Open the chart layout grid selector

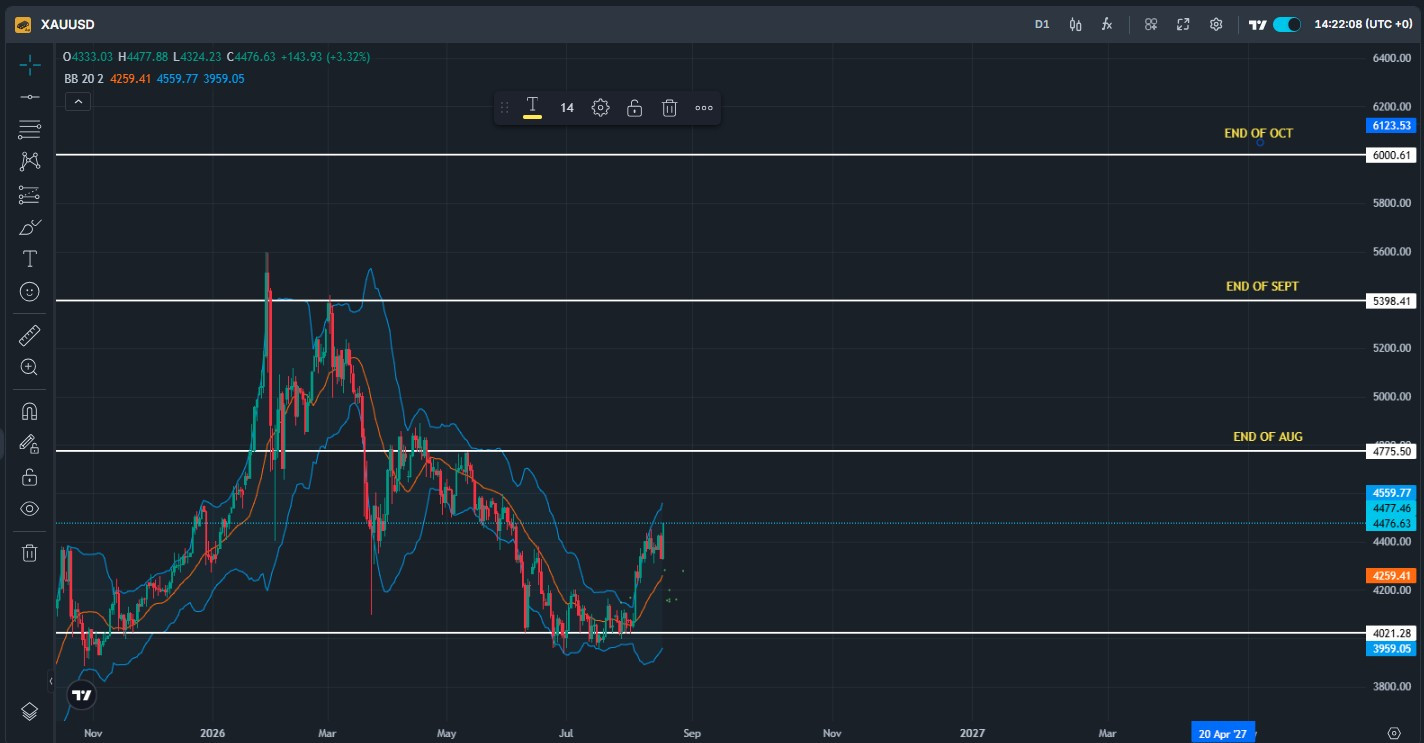click(1151, 24)
